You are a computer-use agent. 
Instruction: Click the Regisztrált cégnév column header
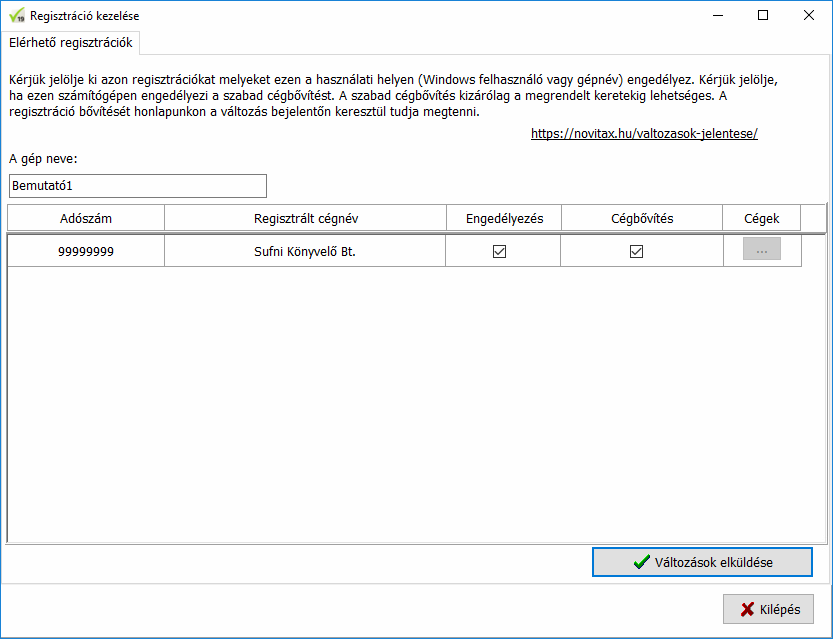305,218
